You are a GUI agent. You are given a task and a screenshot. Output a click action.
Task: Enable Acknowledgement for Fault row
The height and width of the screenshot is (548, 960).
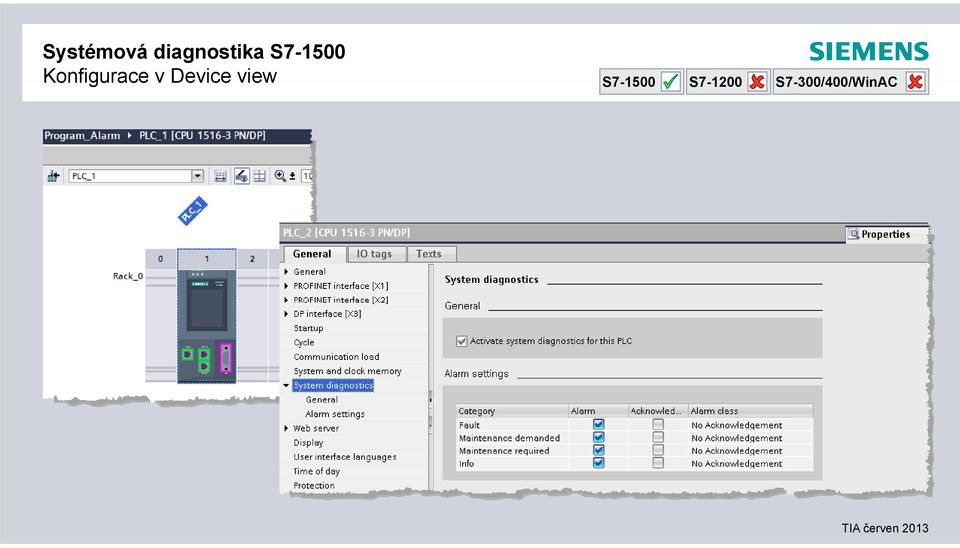click(658, 424)
